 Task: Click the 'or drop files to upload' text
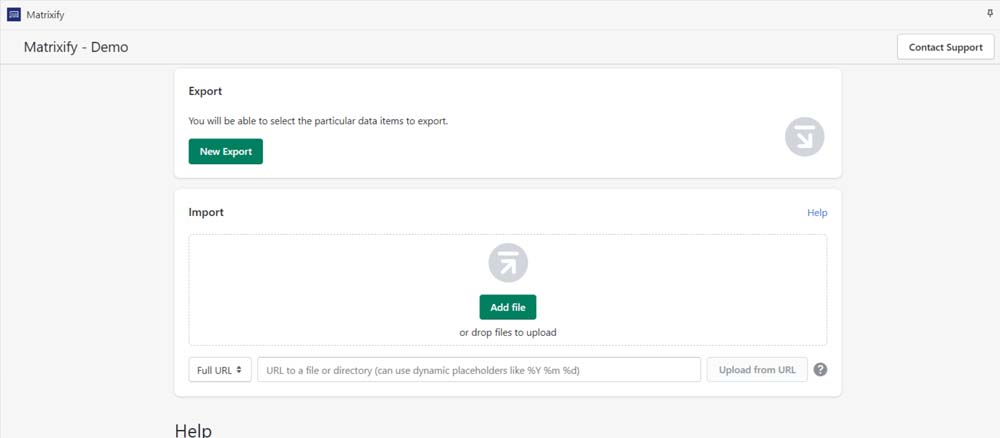click(x=508, y=332)
